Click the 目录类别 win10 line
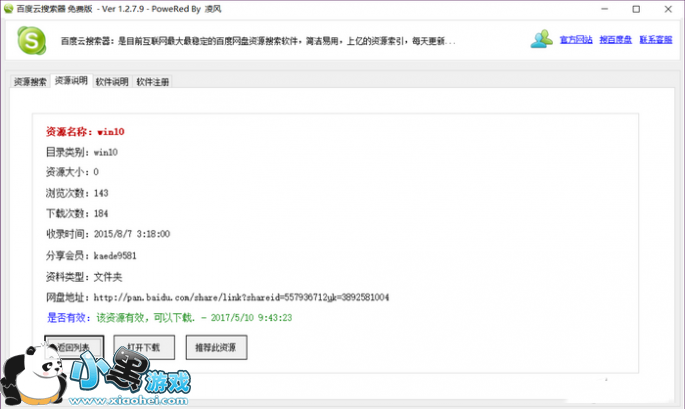685x409 pixels. point(82,152)
